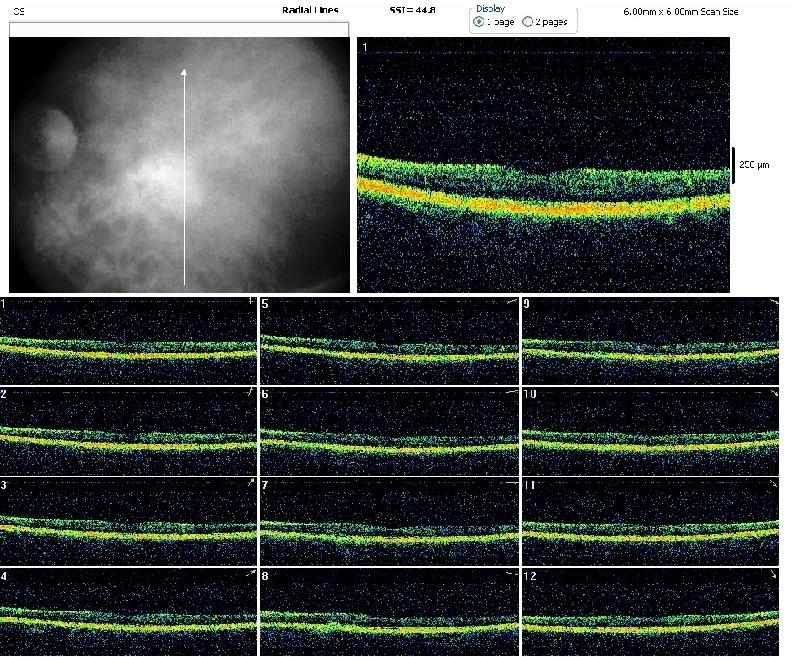Image resolution: width=800 pixels, height=657 pixels.
Task: Click the Radial Lines scan type label
Action: point(310,10)
